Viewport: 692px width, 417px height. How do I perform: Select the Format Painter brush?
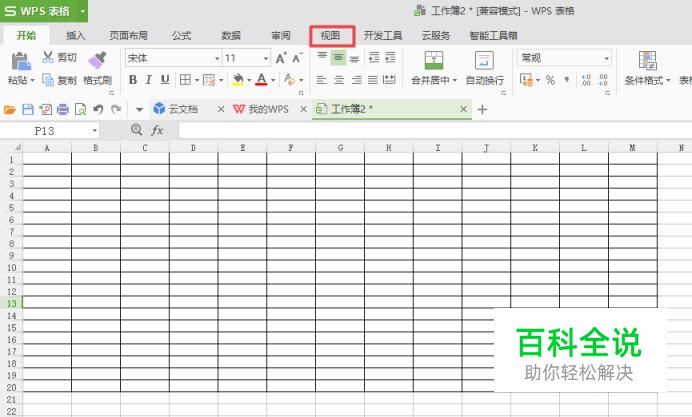97,61
